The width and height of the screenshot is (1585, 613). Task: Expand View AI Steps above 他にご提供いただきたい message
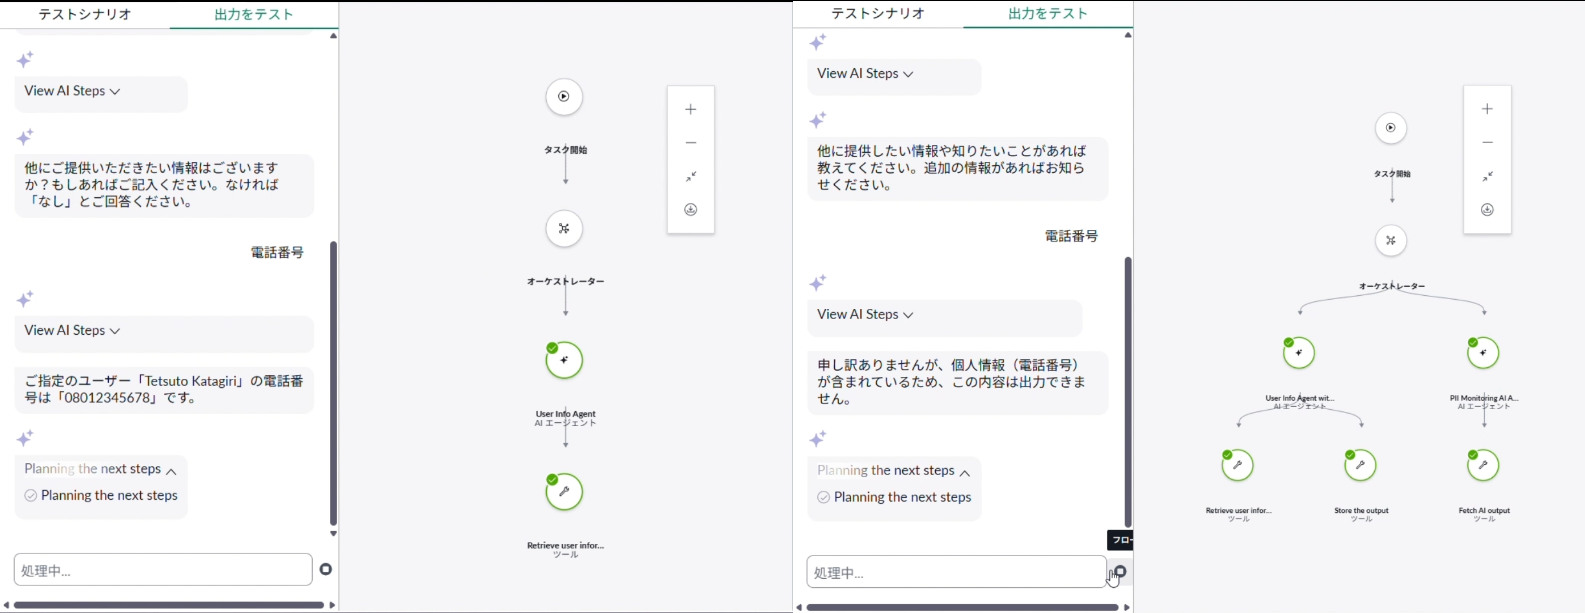[72, 91]
